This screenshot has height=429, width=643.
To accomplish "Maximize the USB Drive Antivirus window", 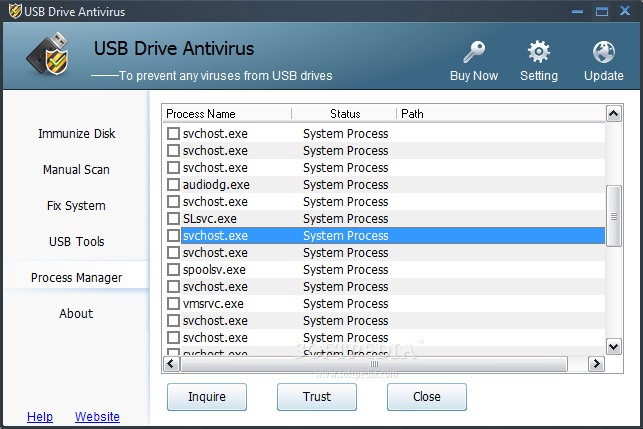I will point(602,11).
